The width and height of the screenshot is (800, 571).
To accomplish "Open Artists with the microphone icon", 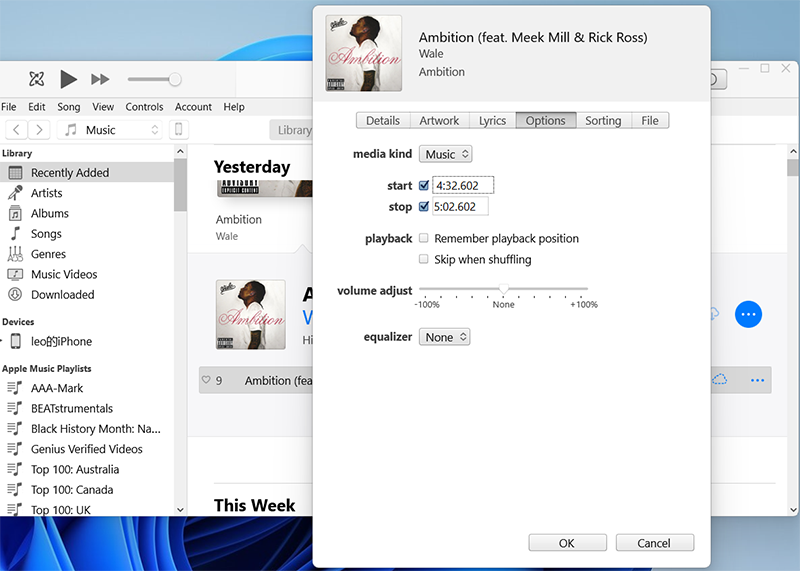I will 46,193.
